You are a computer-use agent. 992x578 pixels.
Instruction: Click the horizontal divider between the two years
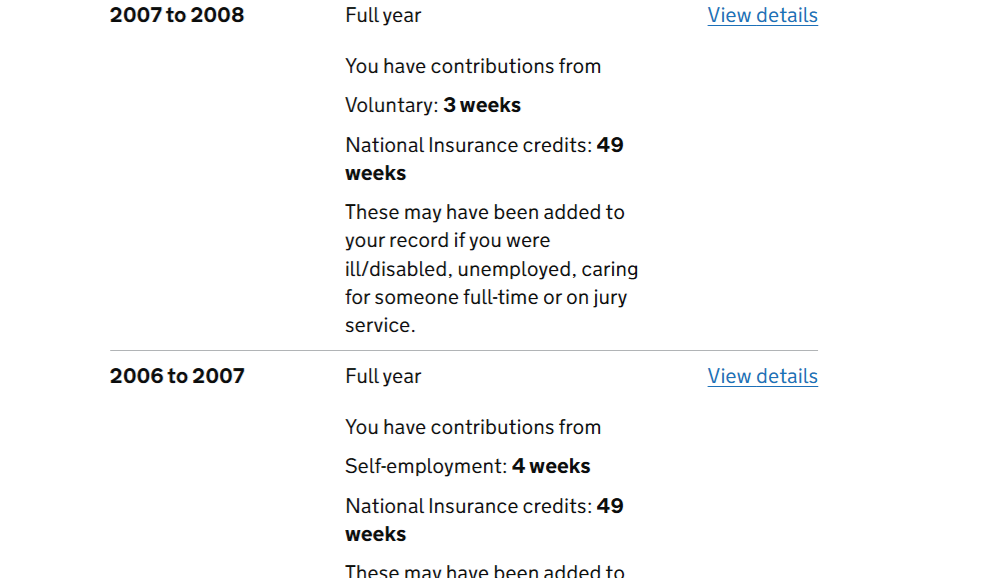pyautogui.click(x=463, y=351)
